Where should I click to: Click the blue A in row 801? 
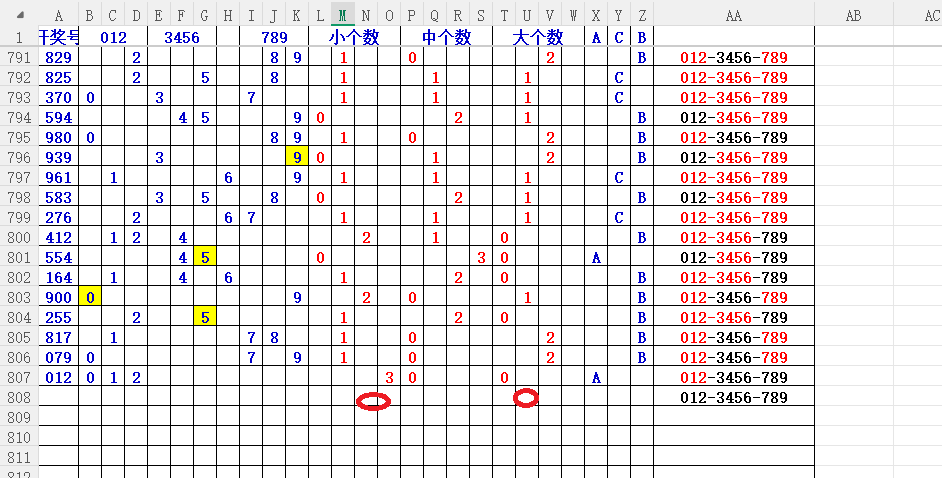(x=596, y=258)
